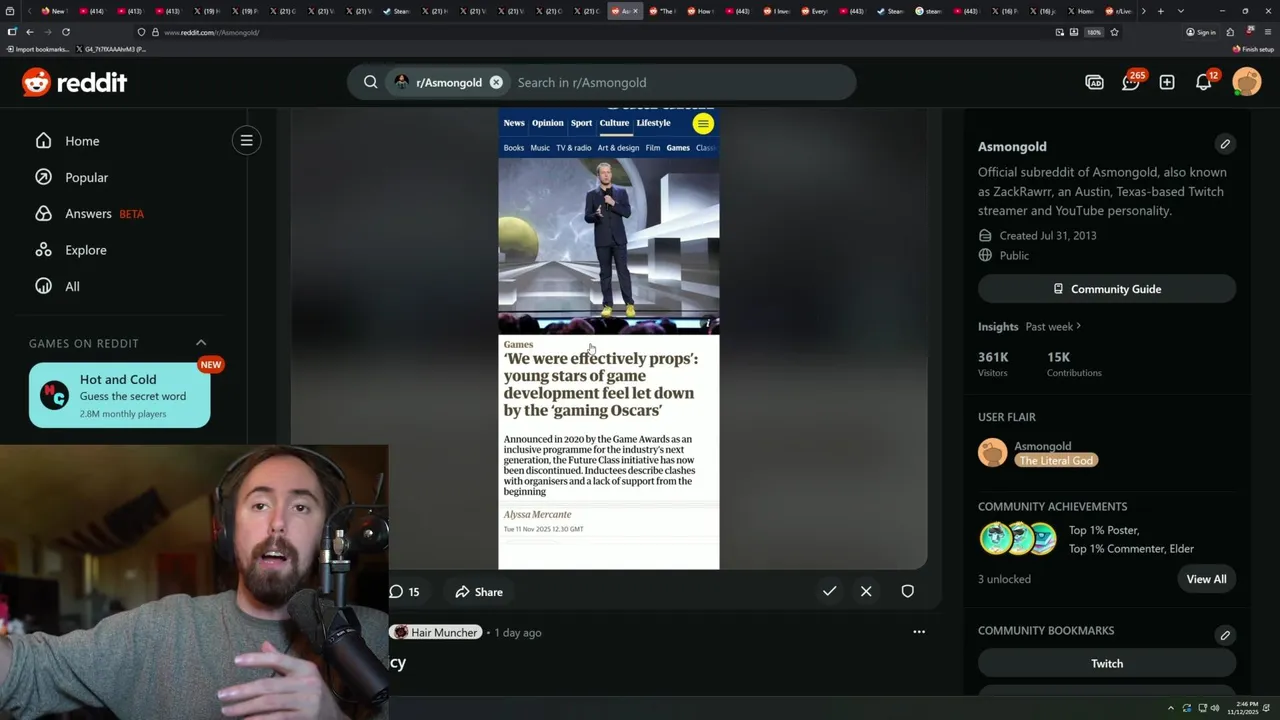The width and height of the screenshot is (1280, 720).
Task: Open the Reddit advertise icon
Action: click(x=1094, y=82)
